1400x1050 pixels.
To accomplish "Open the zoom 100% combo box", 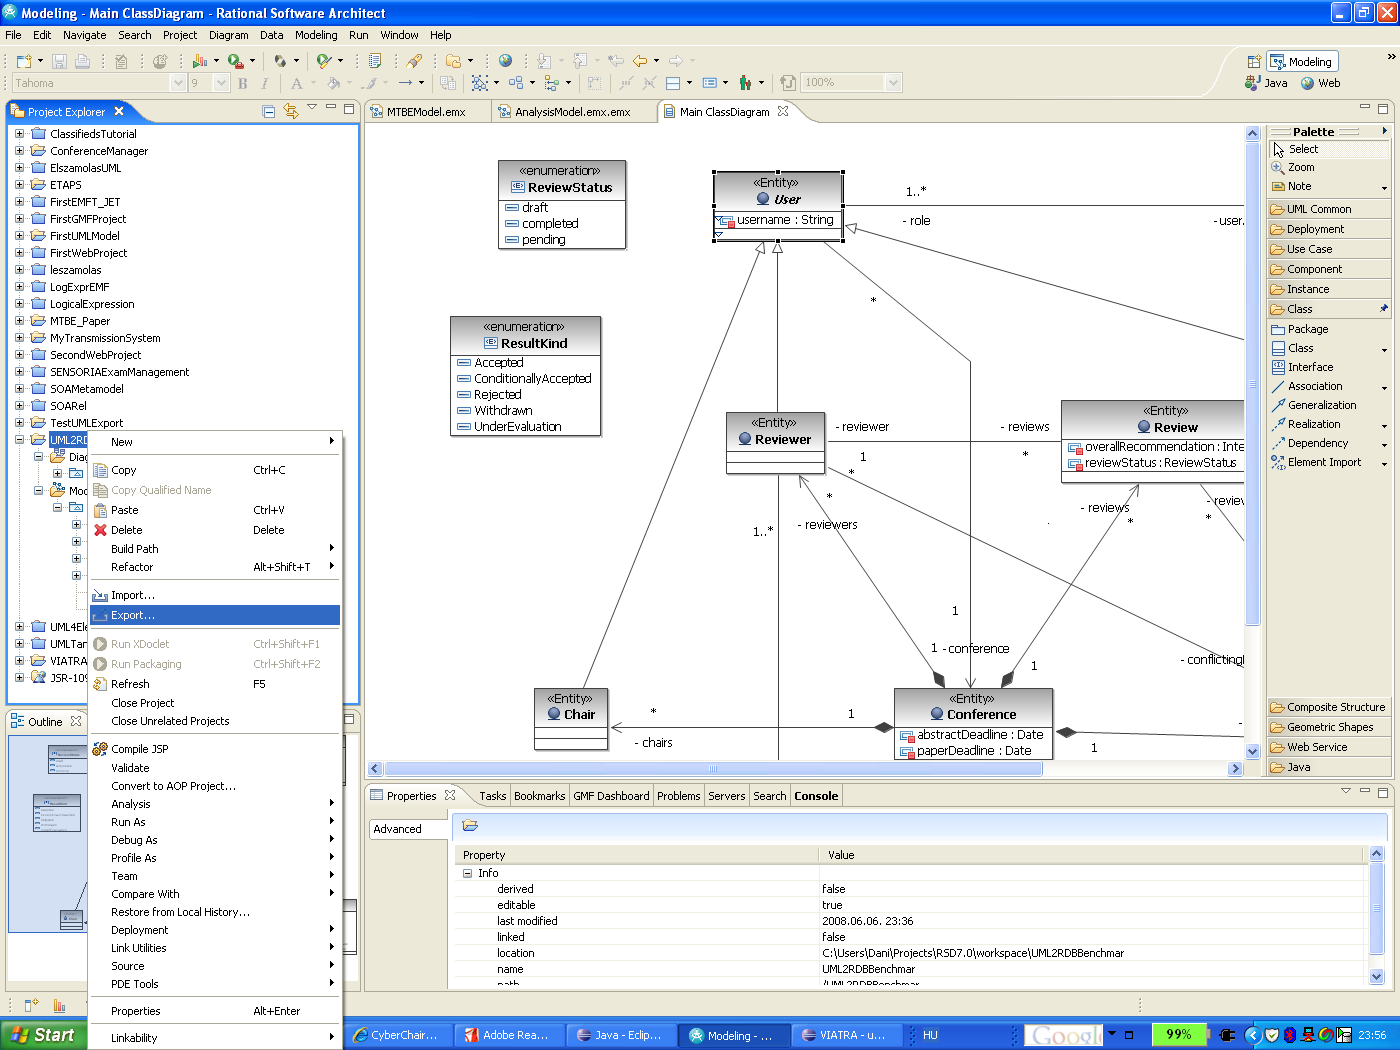I will pos(852,83).
